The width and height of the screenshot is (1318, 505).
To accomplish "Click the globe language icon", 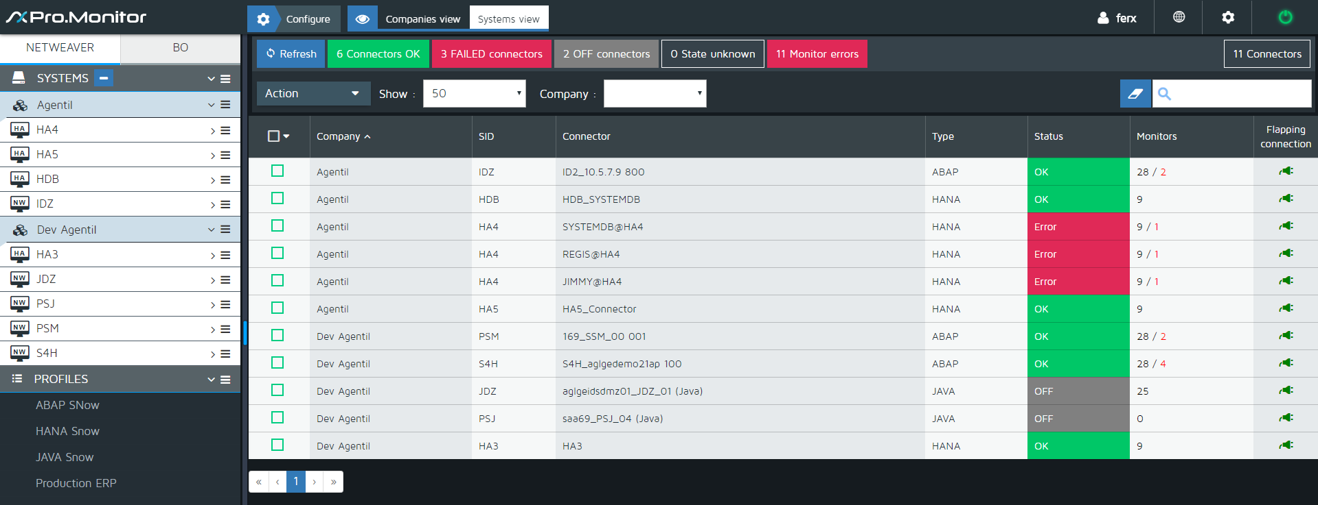I will click(x=1179, y=17).
